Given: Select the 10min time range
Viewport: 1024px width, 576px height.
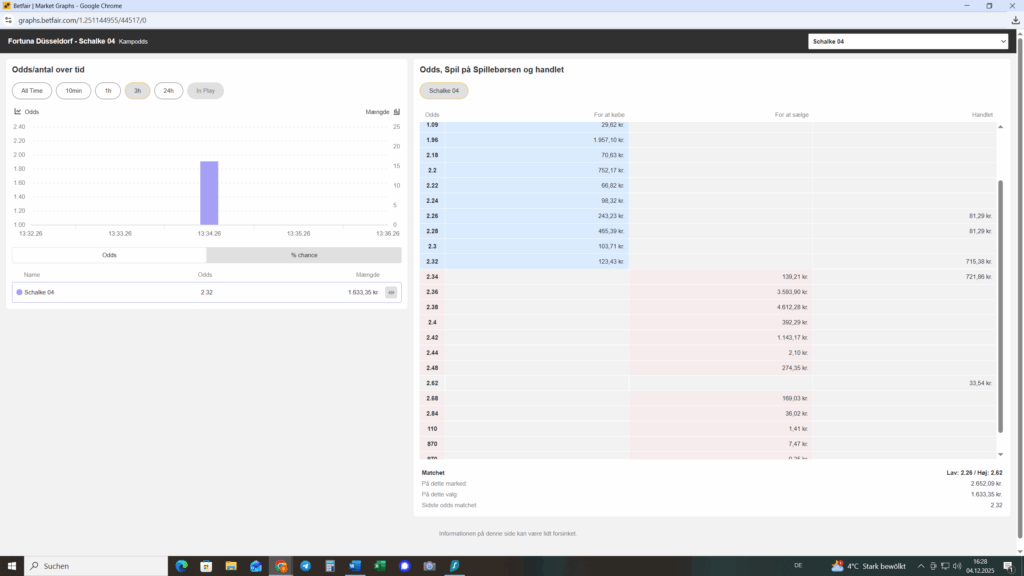Looking at the screenshot, I should tap(74, 91).
